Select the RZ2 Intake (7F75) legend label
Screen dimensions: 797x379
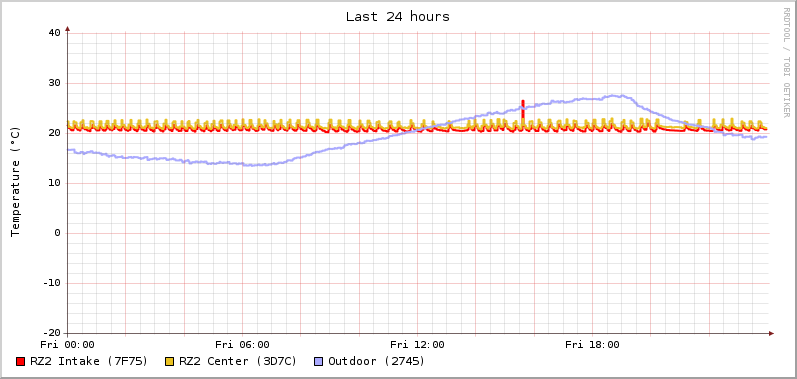[89, 361]
